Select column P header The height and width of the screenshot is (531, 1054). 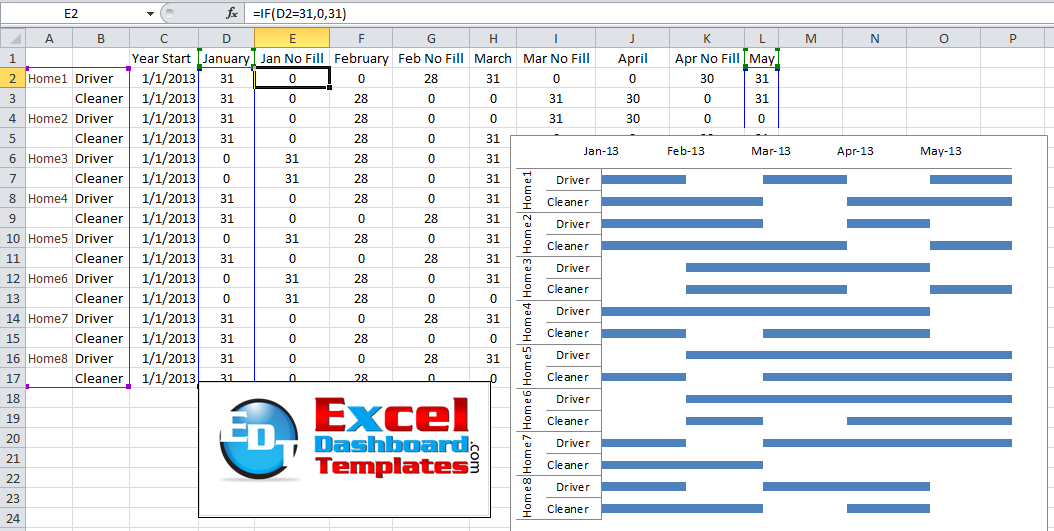click(x=1013, y=38)
